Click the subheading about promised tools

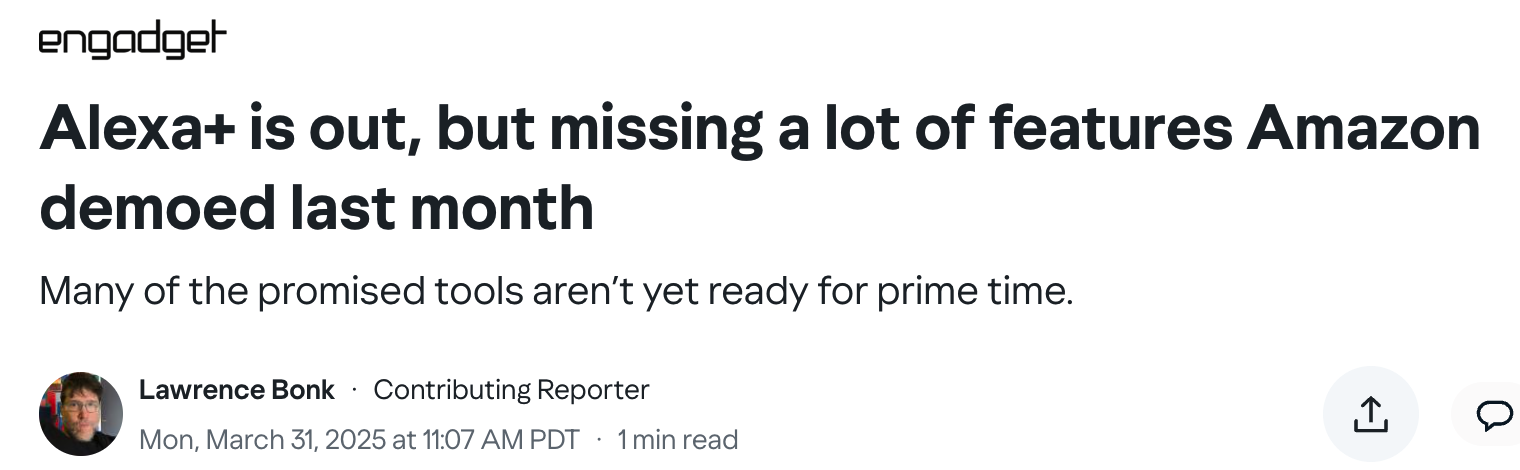point(555,291)
